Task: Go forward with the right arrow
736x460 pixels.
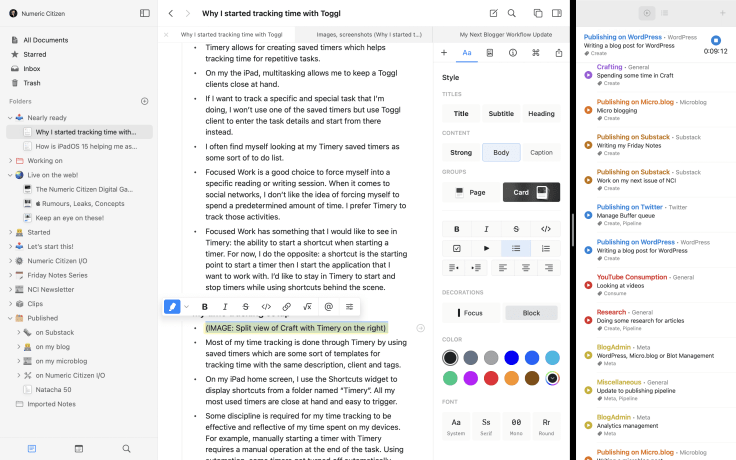Action: [x=188, y=13]
